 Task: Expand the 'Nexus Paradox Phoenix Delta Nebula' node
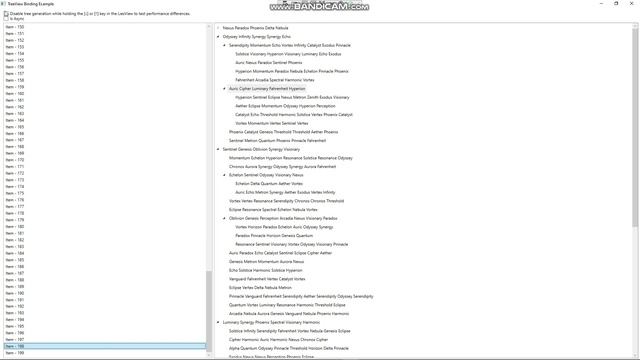click(218, 28)
